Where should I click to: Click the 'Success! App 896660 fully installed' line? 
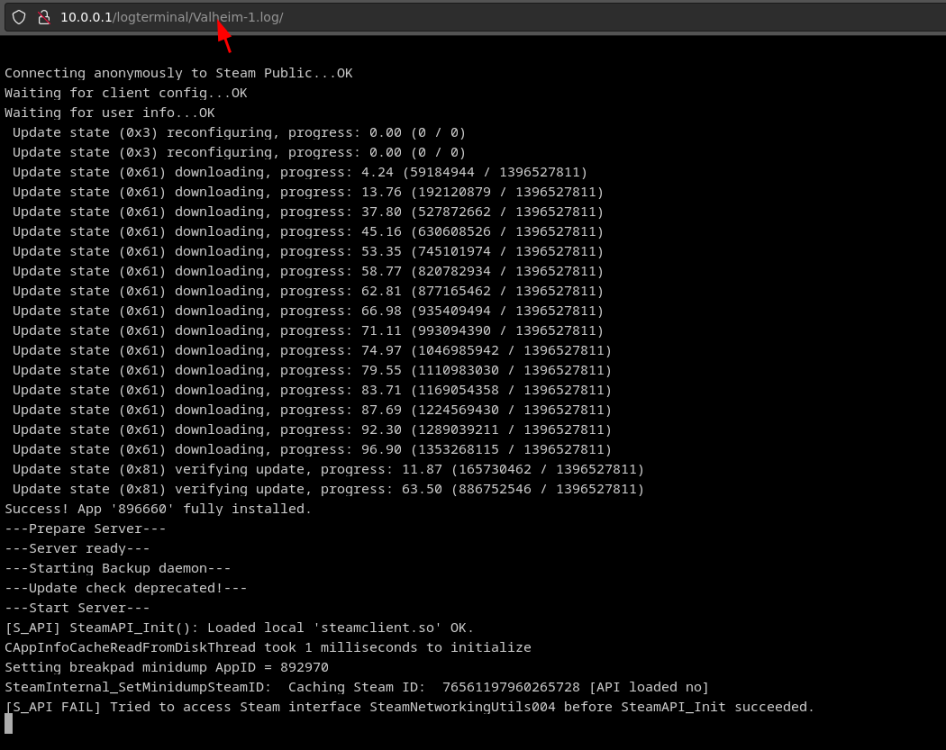coord(158,509)
